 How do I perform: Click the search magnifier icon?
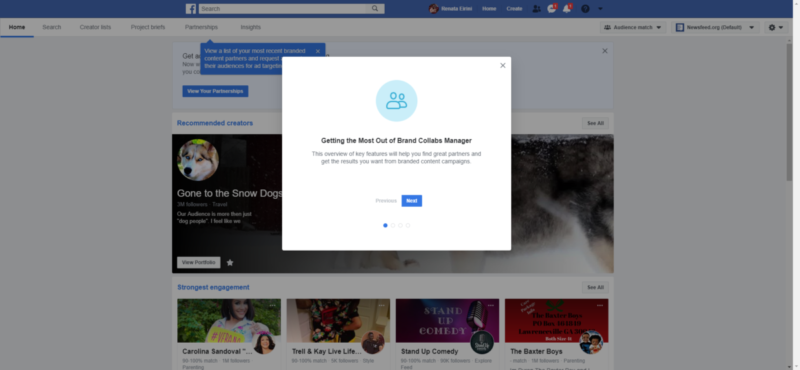click(375, 9)
